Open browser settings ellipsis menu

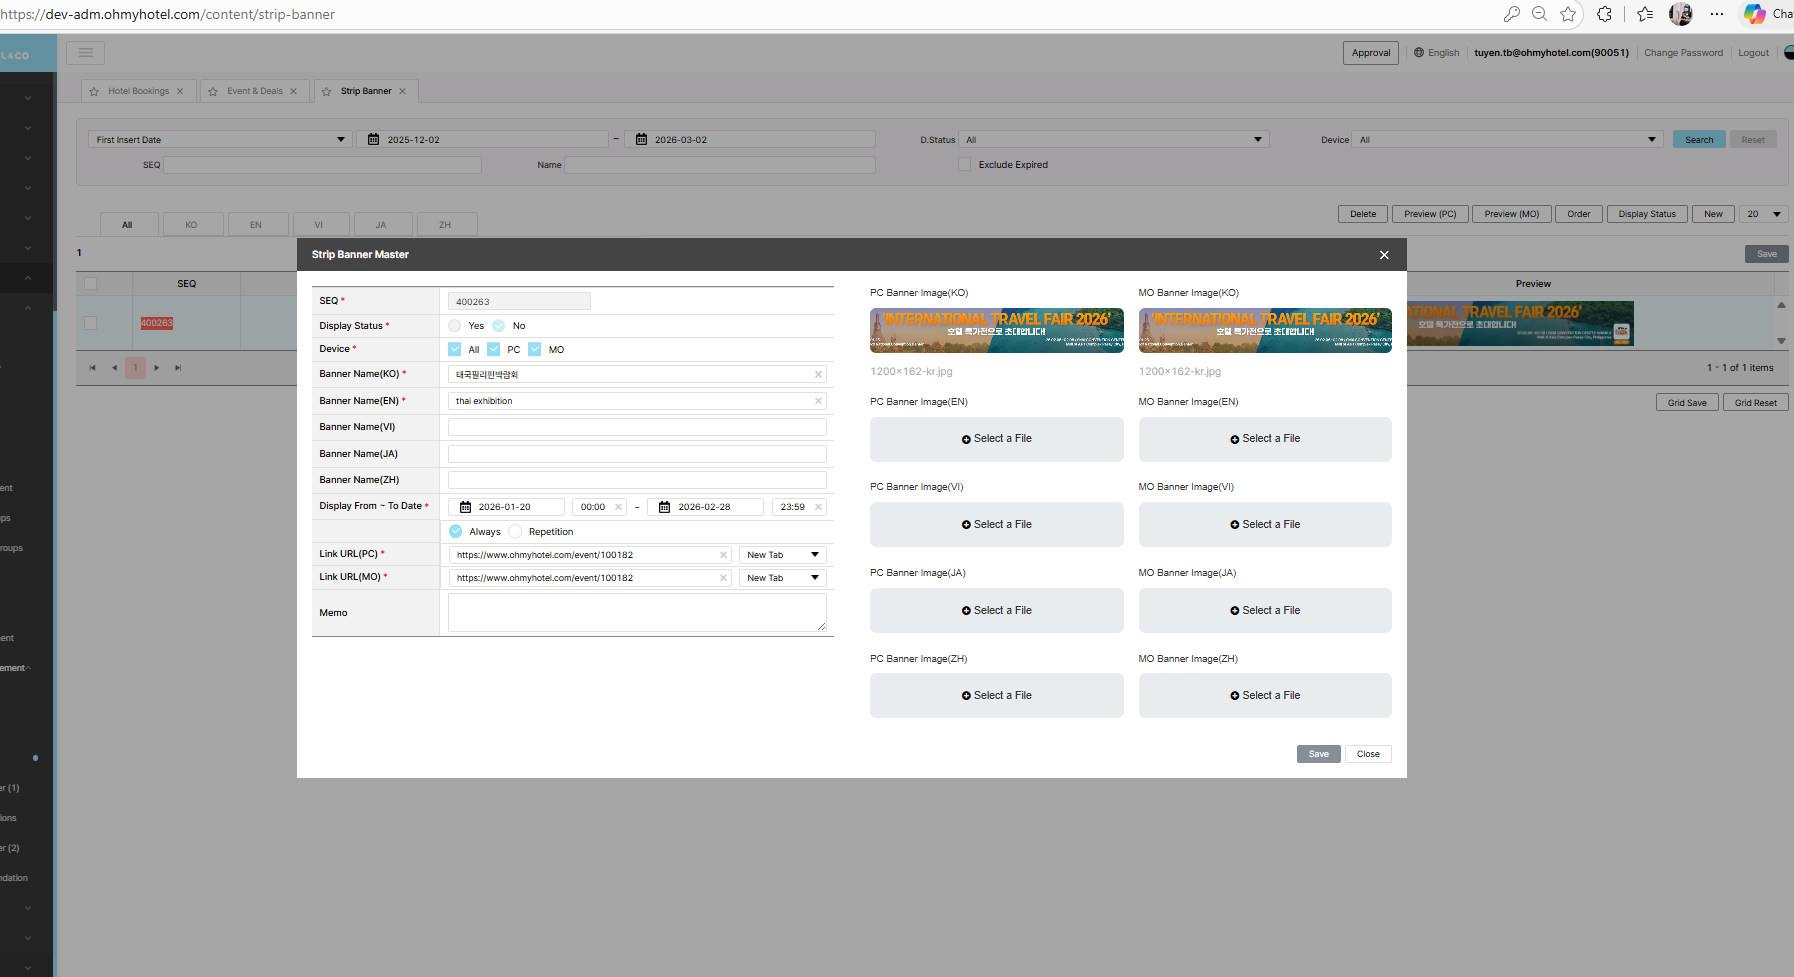tap(1717, 14)
